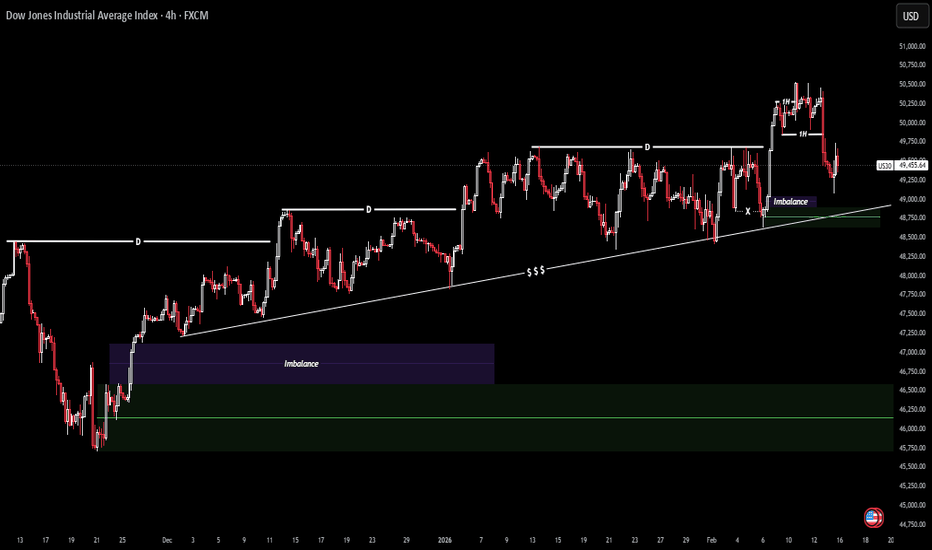Click the 49,000.00 price axis label

pyautogui.click(x=912, y=199)
